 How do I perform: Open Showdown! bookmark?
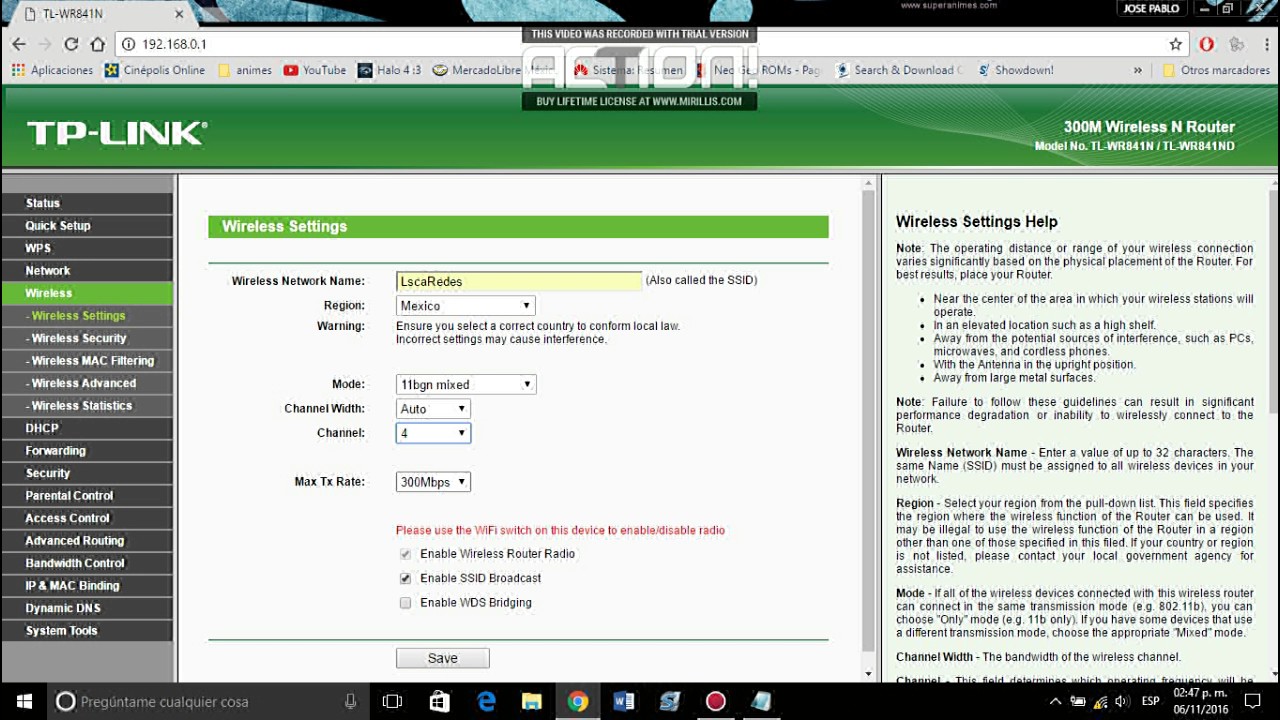click(x=1015, y=70)
